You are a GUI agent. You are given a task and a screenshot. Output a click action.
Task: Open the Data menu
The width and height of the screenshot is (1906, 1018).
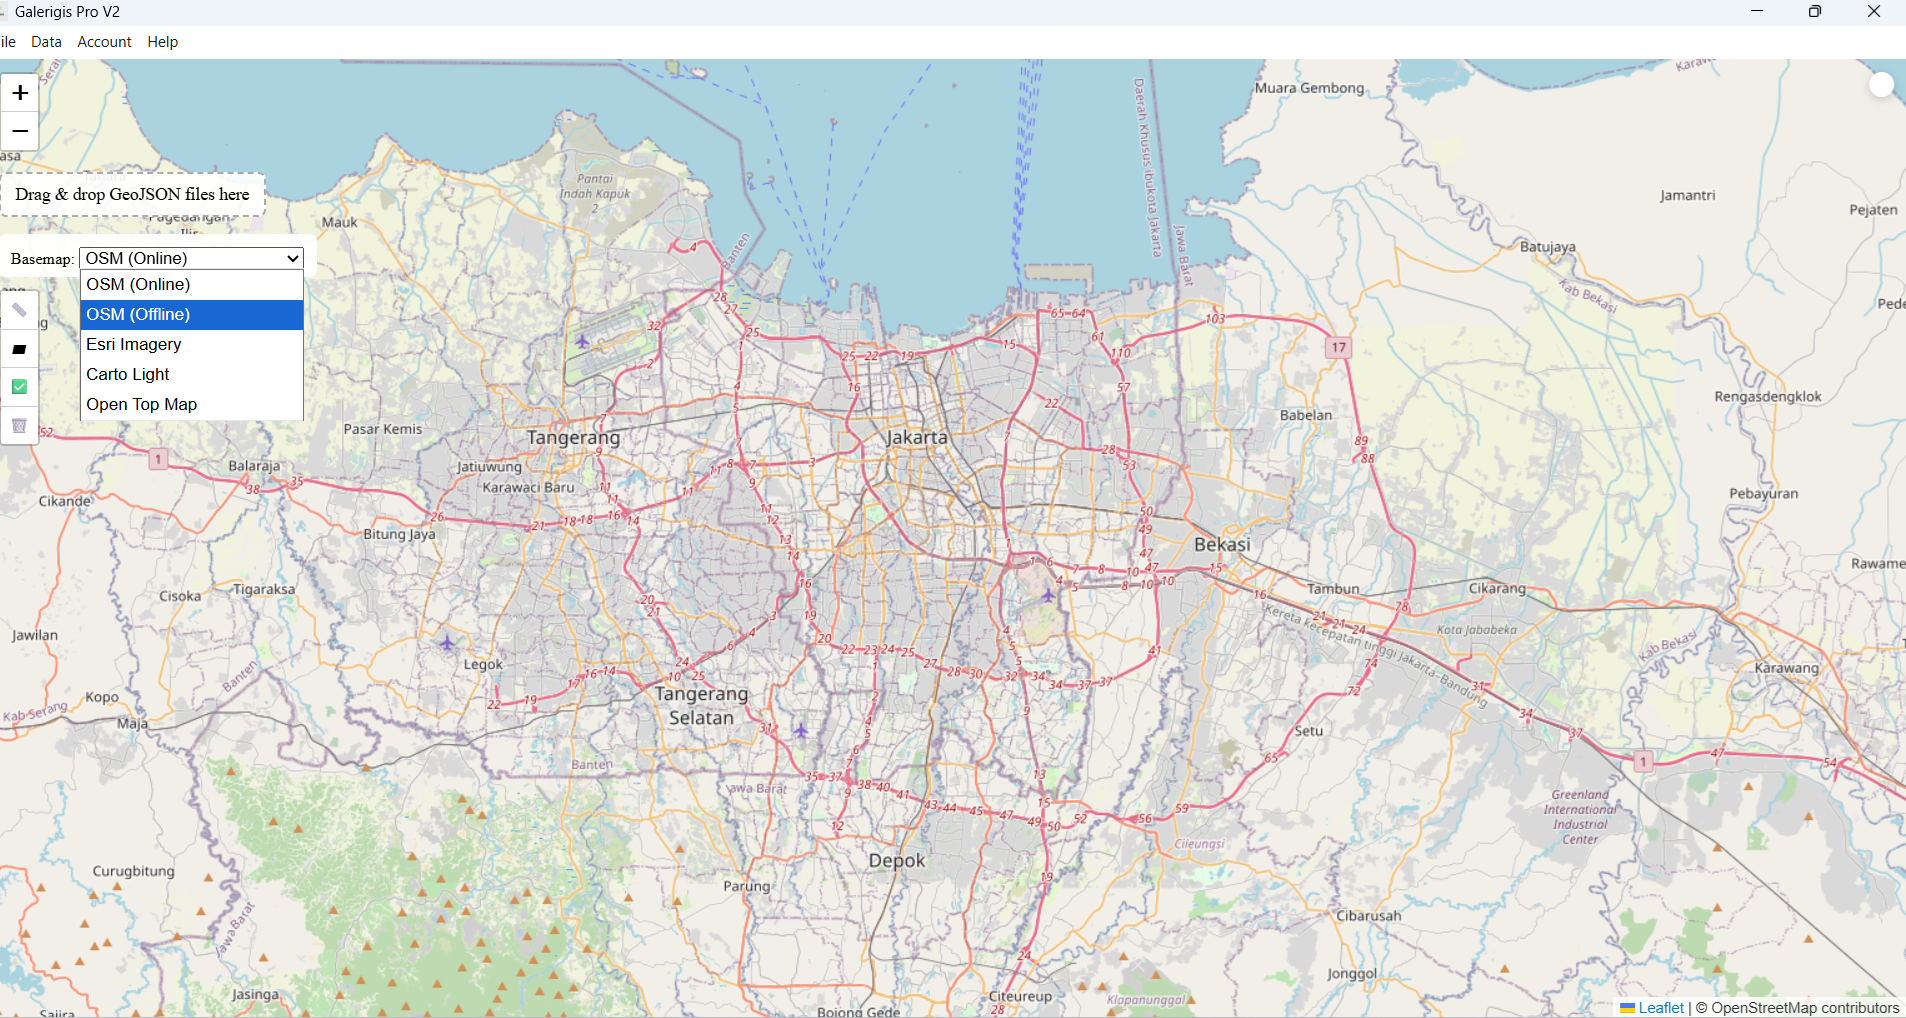(x=46, y=41)
